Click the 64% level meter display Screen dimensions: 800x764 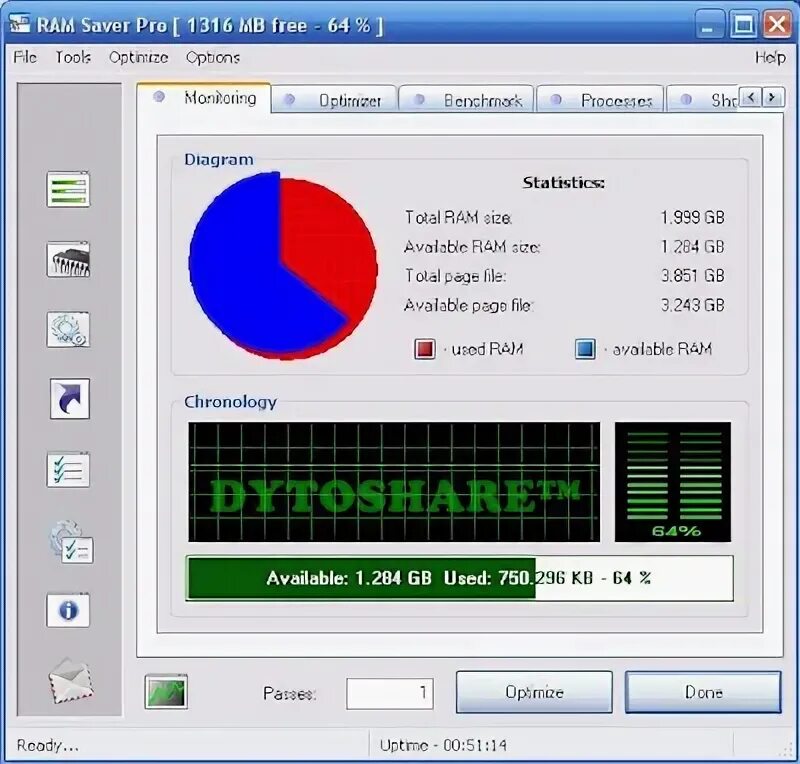[x=673, y=482]
